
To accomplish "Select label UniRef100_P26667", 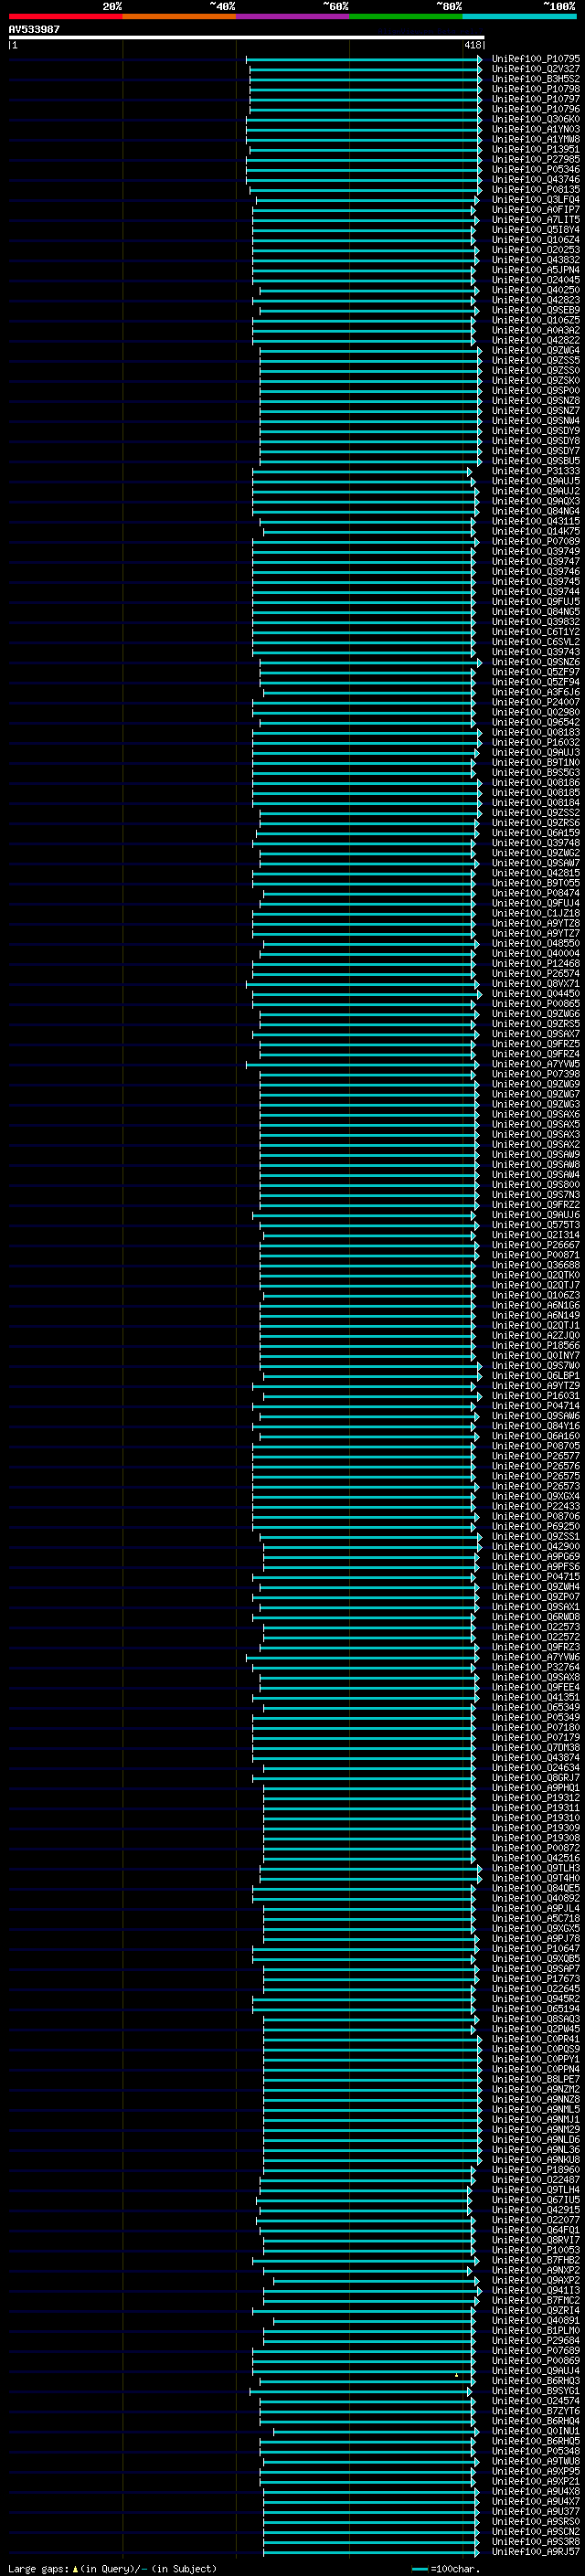I will click(x=535, y=1245).
